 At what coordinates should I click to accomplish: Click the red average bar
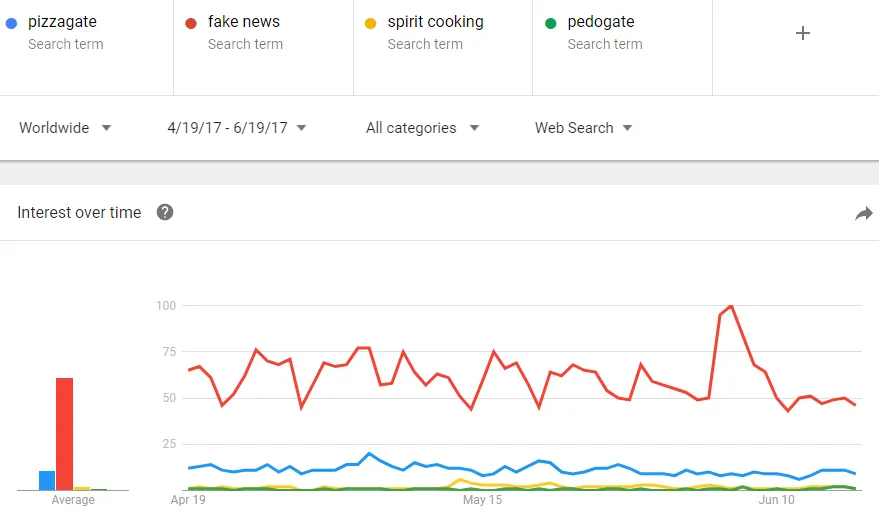65,434
